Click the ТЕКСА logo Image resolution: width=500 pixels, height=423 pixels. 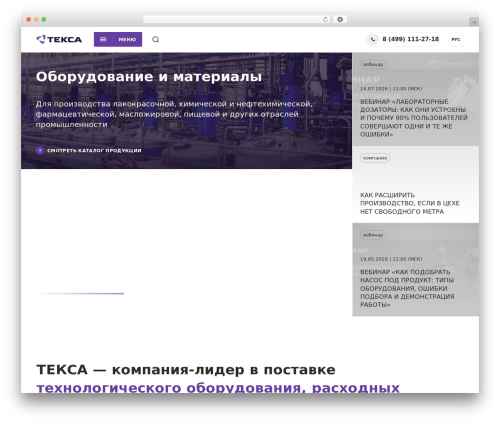pyautogui.click(x=59, y=39)
